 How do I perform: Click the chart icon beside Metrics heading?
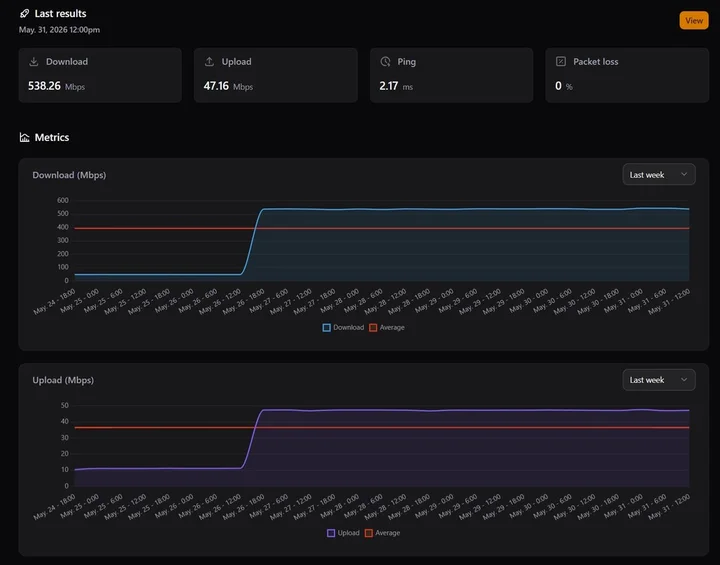[24, 137]
